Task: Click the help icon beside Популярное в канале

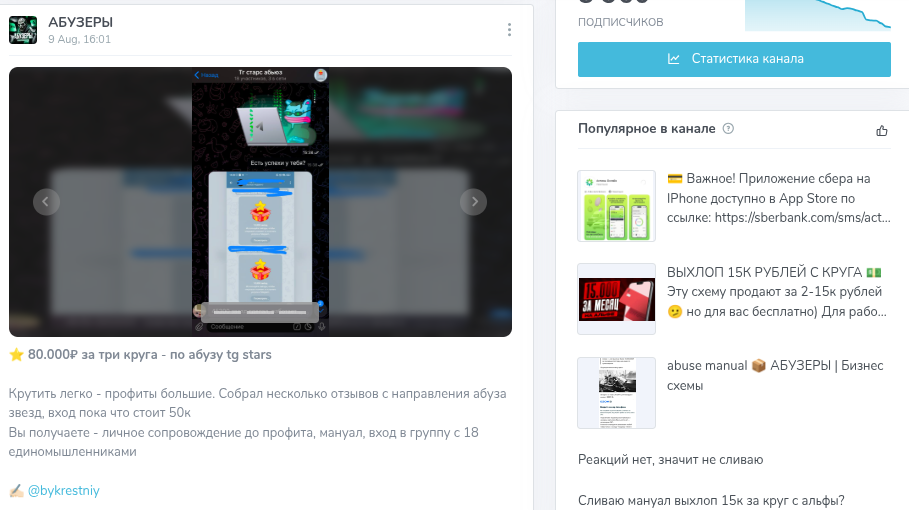Action: [x=728, y=129]
